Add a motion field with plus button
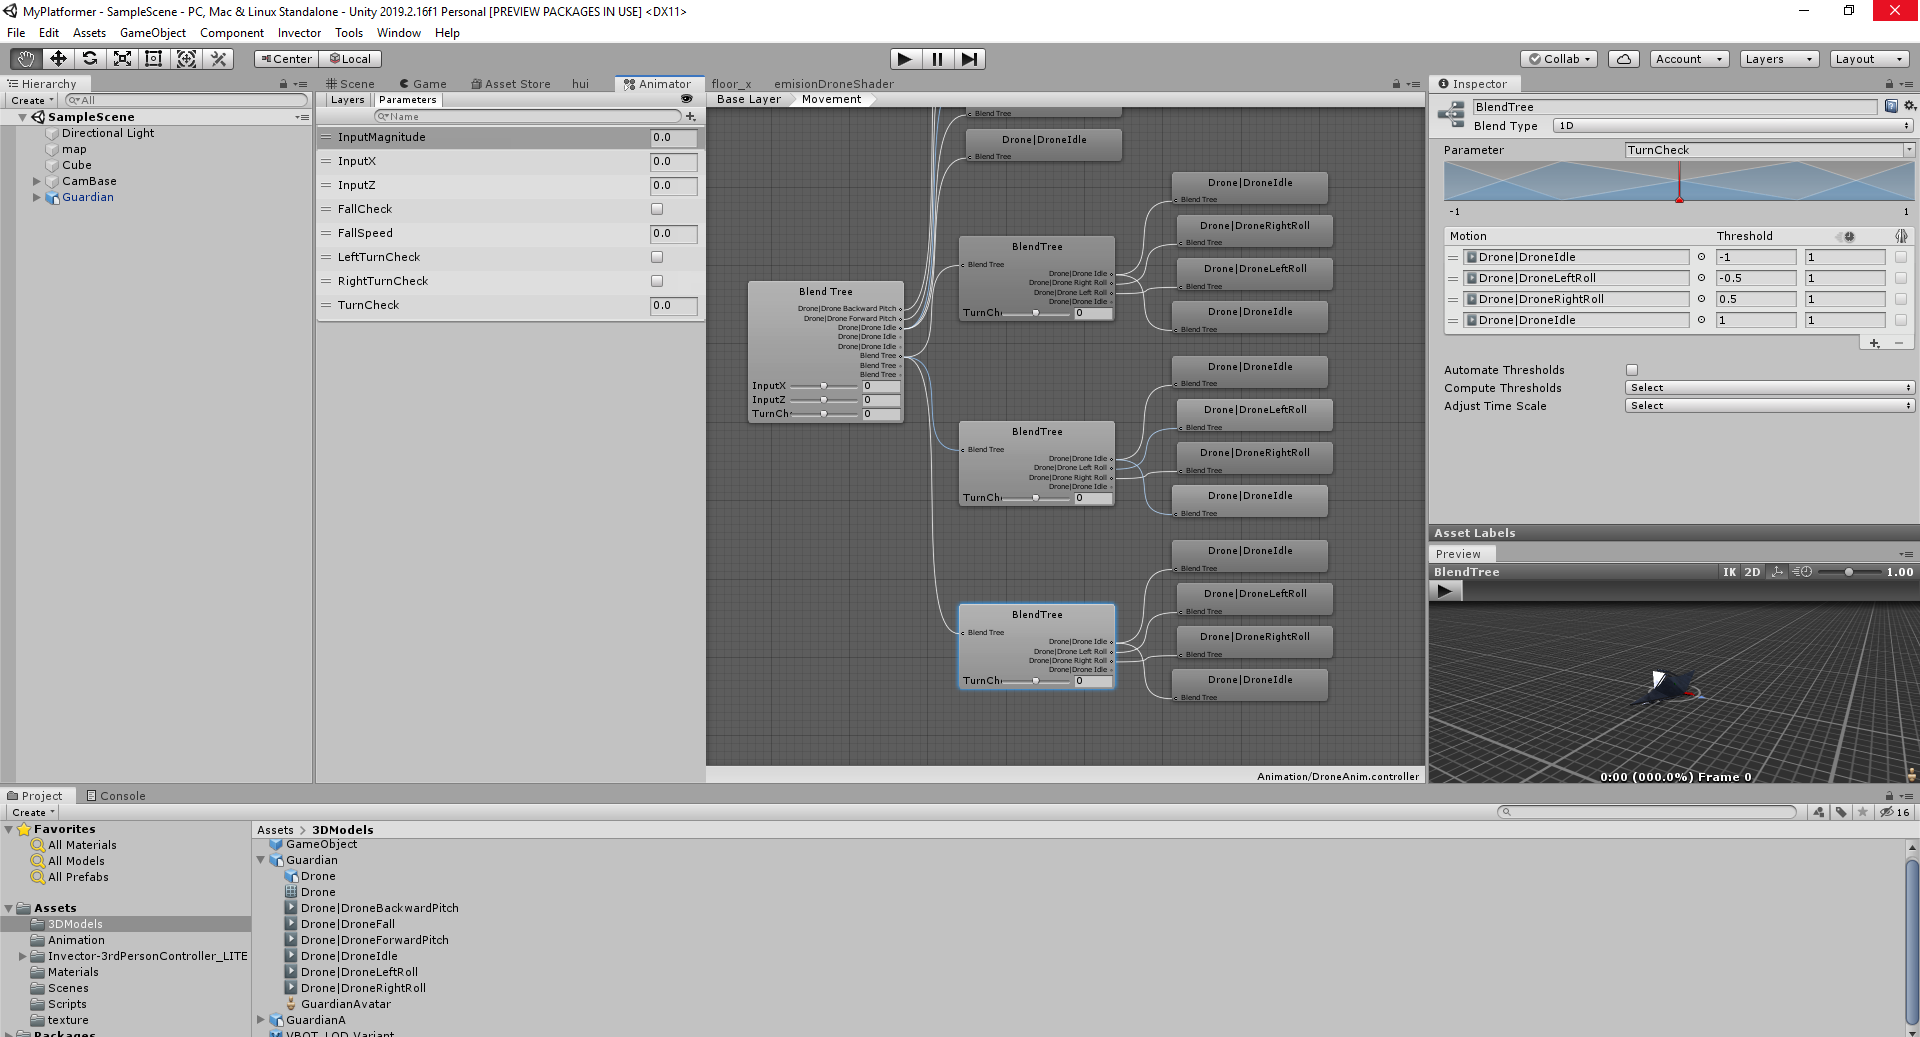Screen dimensions: 1920x1037 click(x=1874, y=343)
